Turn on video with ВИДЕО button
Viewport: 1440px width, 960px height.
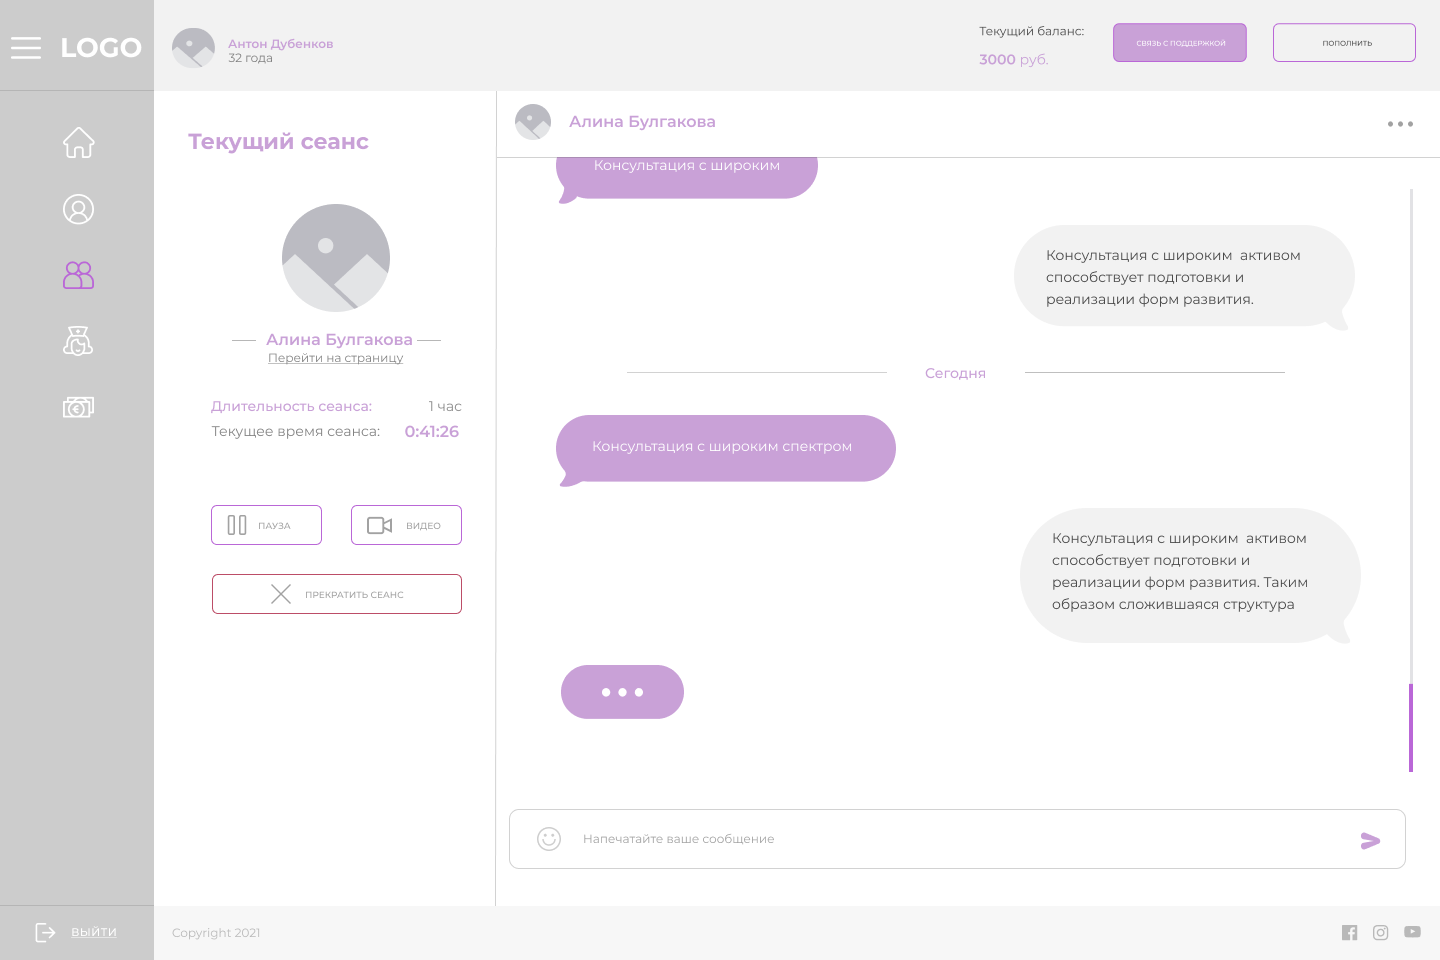406,525
